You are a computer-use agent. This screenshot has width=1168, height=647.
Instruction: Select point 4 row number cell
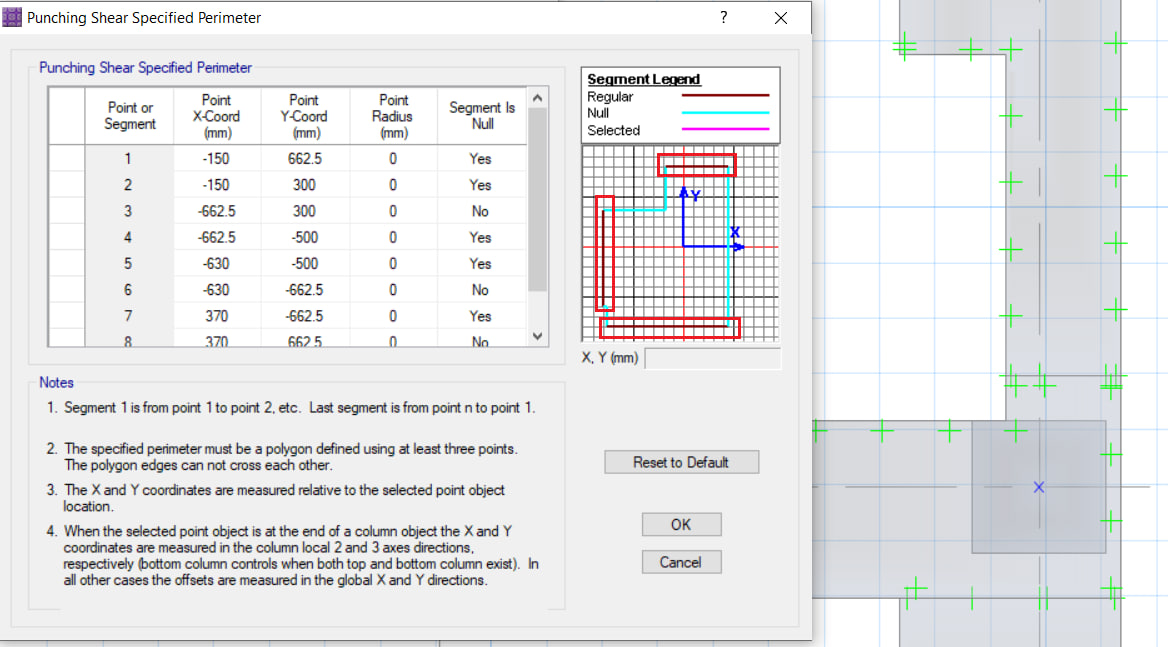(129, 238)
